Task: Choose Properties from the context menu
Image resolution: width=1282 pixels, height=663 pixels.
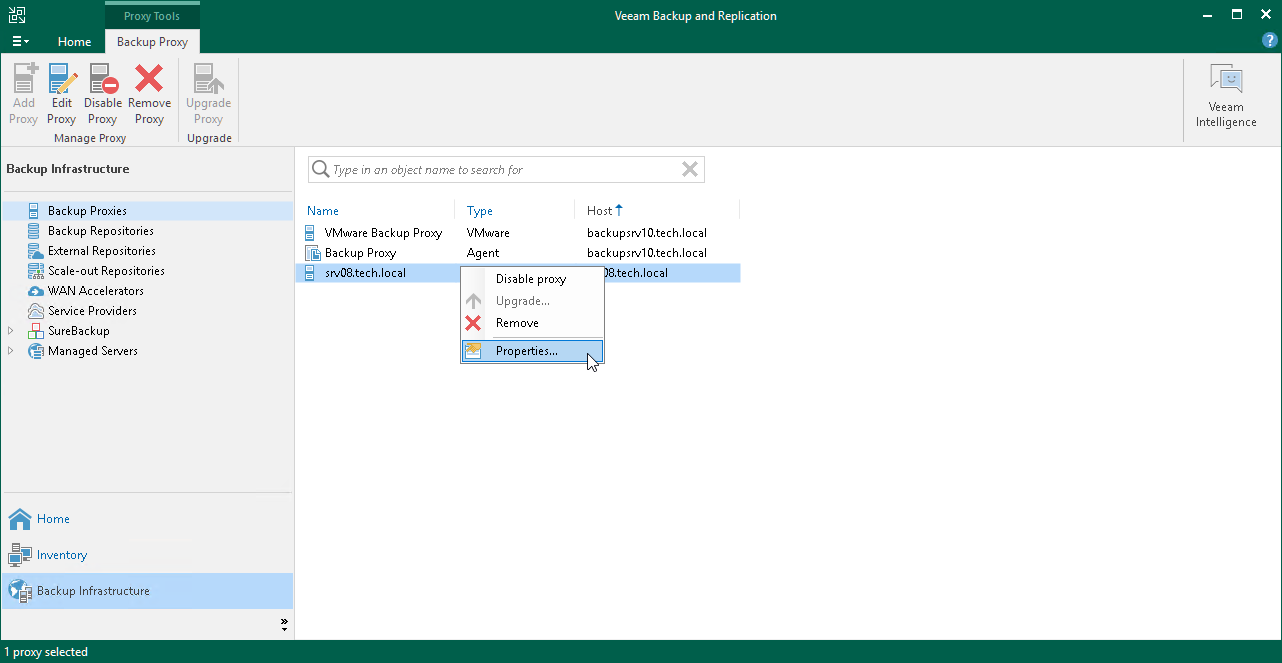Action: tap(526, 351)
